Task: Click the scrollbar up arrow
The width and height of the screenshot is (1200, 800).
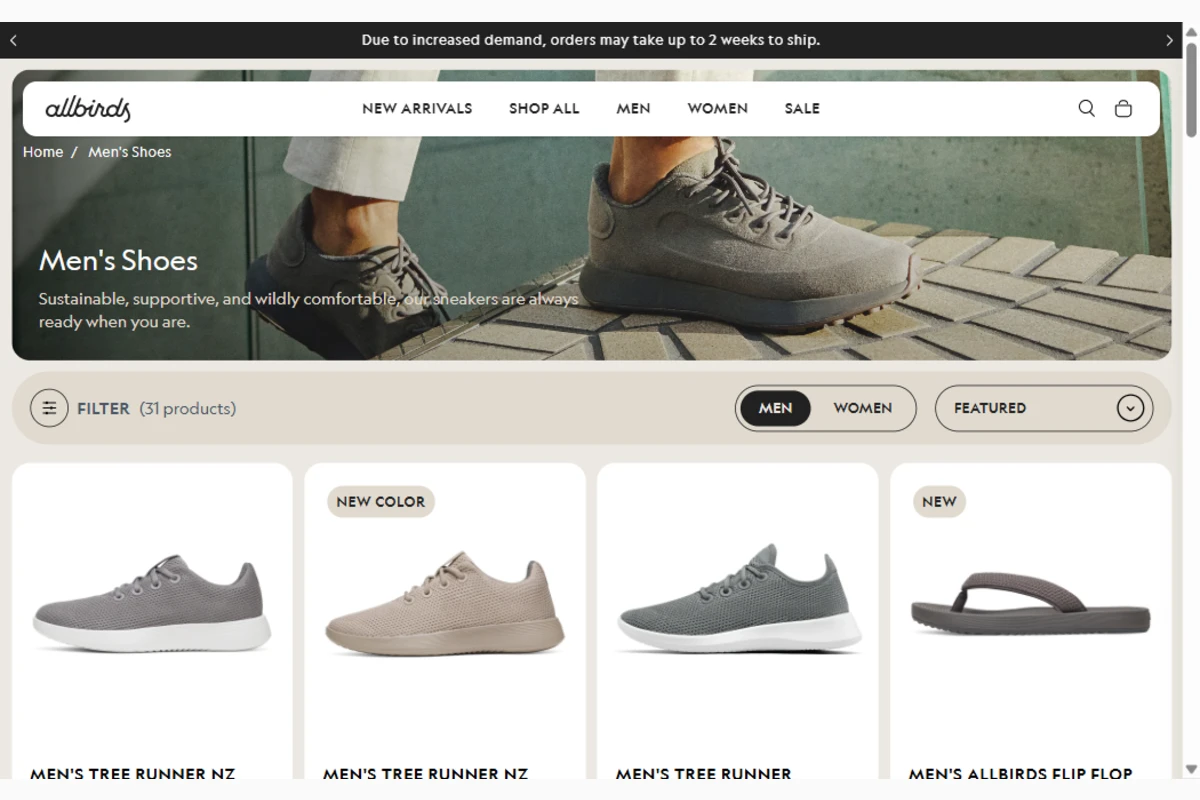Action: point(1191,30)
